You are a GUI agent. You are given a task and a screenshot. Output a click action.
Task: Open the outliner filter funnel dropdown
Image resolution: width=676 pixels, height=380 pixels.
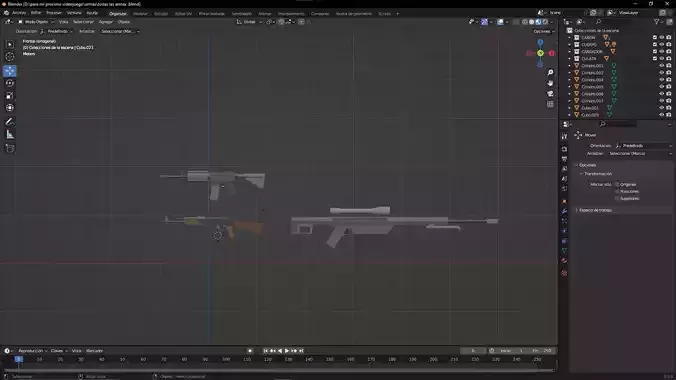click(658, 22)
